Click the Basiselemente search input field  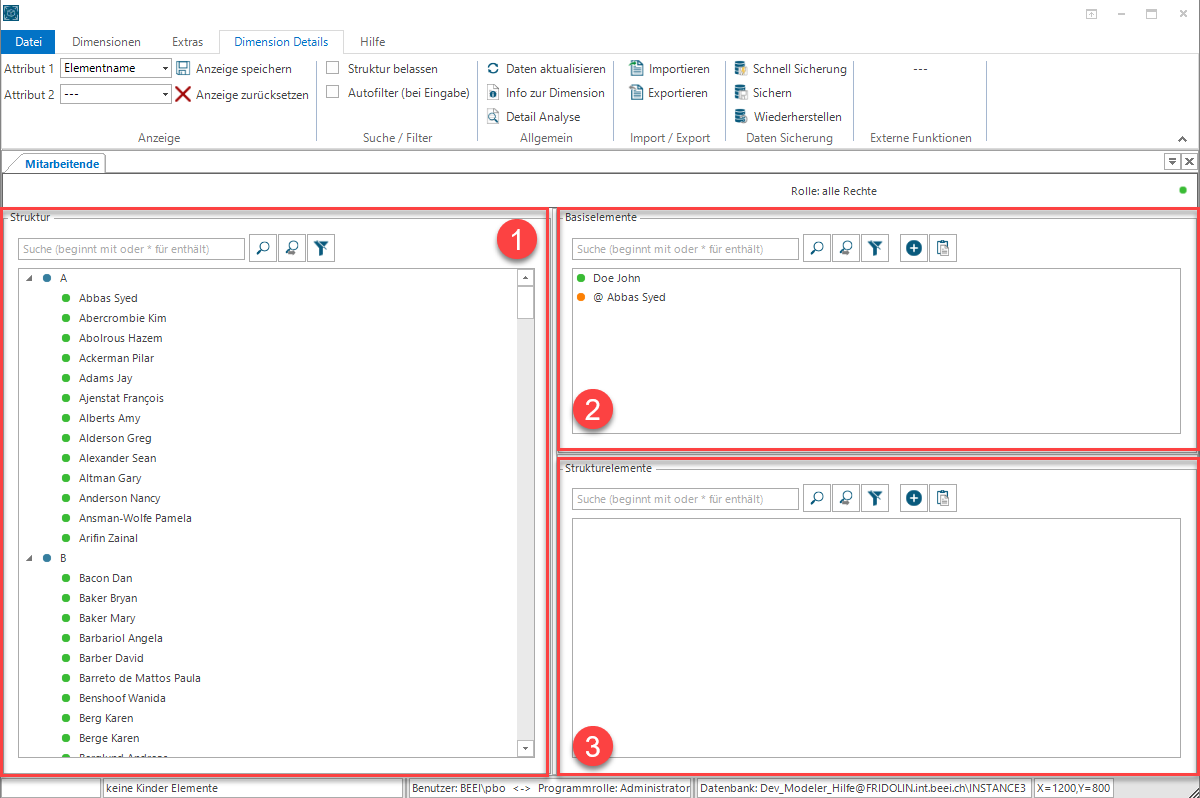point(686,249)
